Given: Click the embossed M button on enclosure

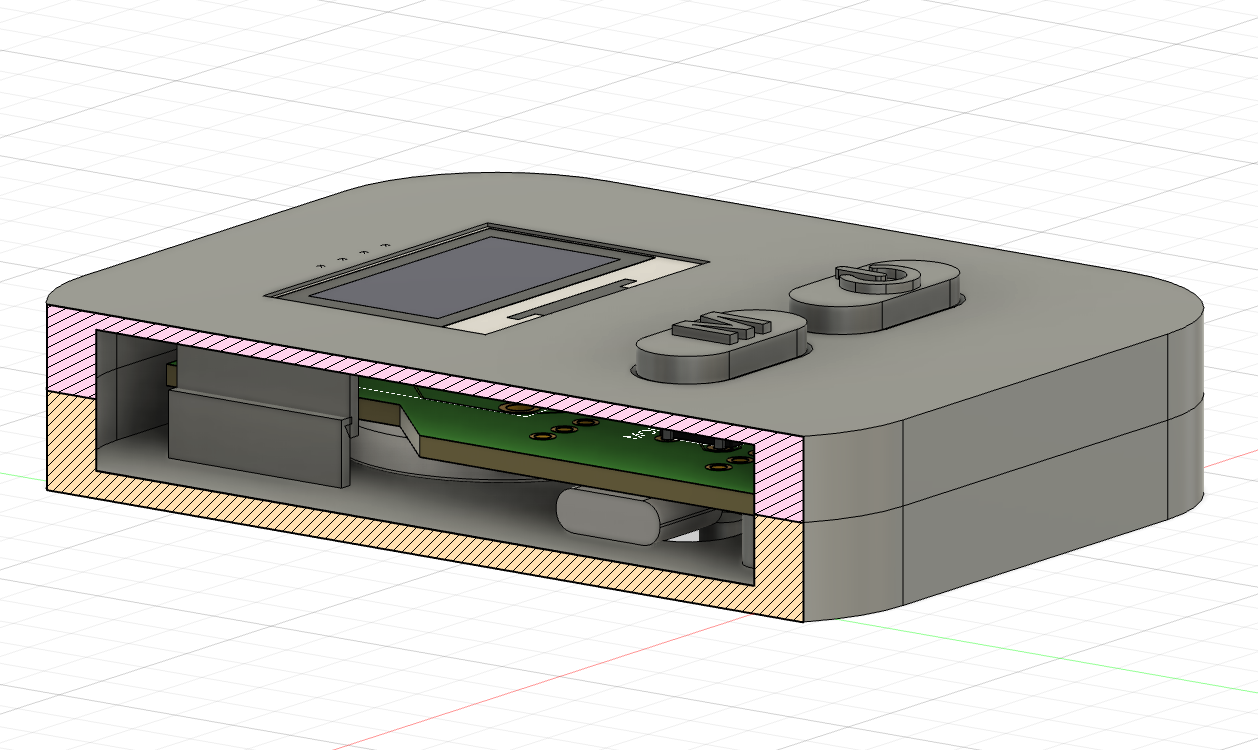Looking at the screenshot, I should [721, 343].
